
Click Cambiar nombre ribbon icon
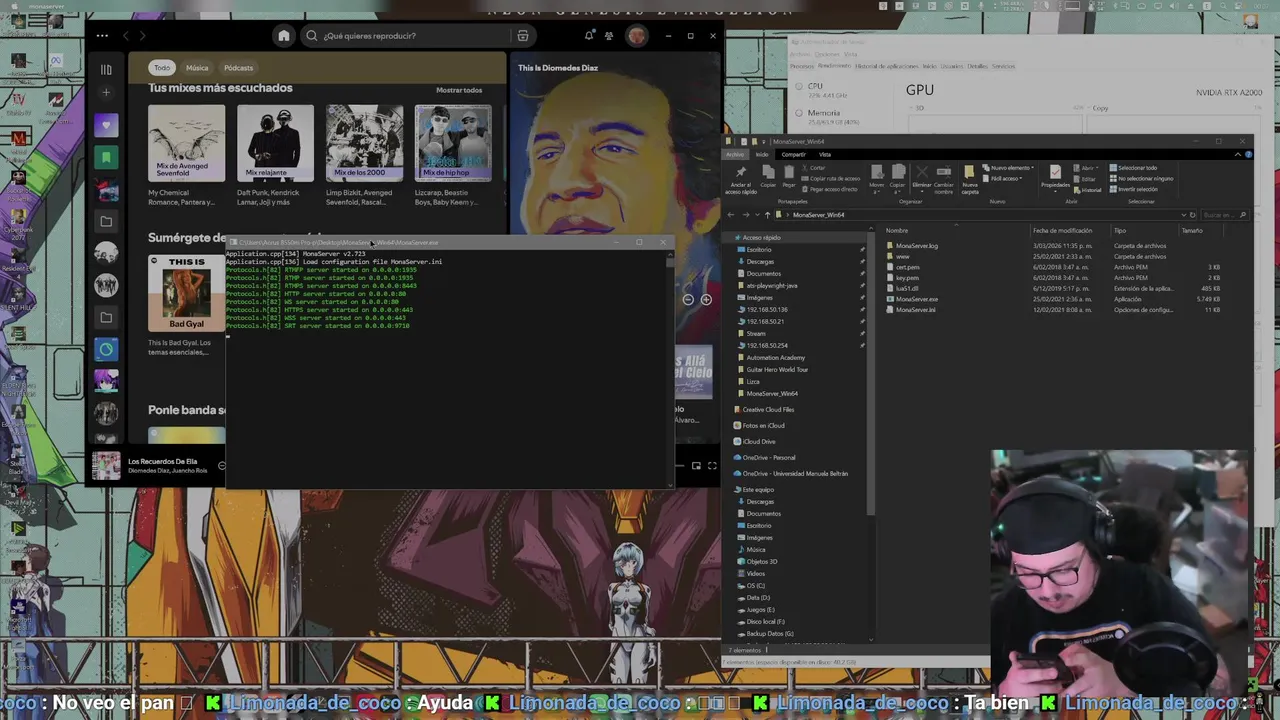944,179
